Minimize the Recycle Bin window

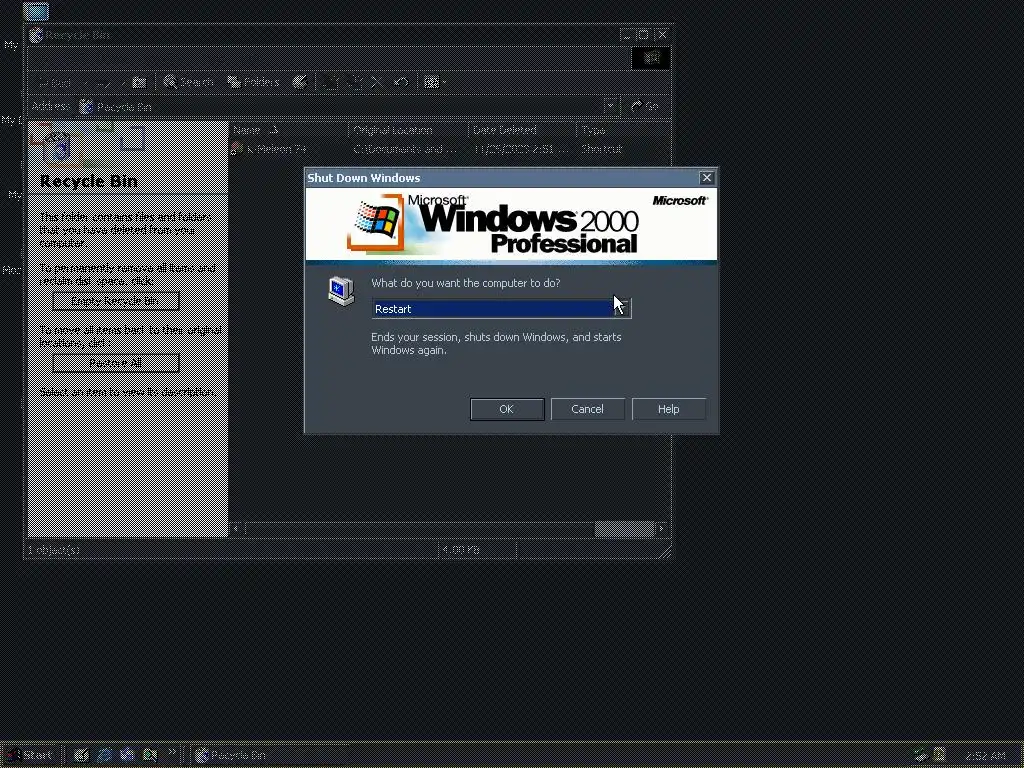[x=627, y=35]
